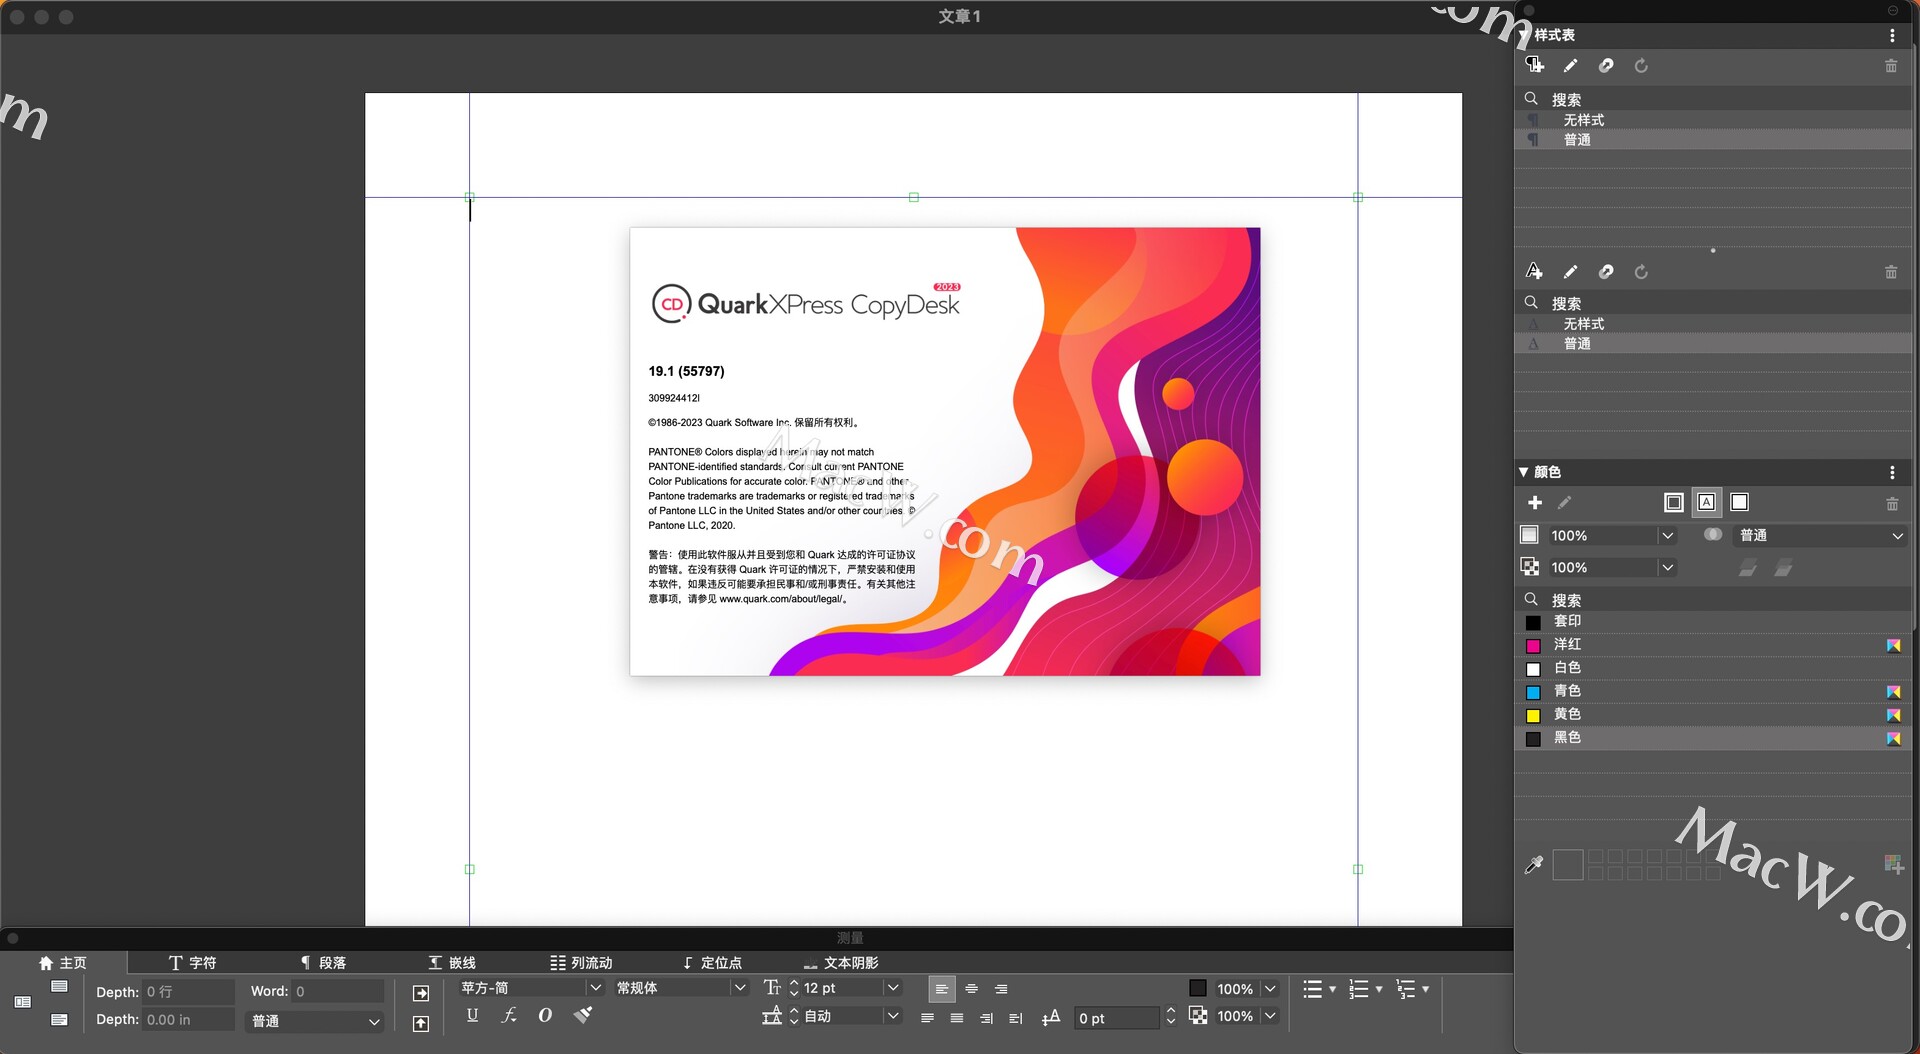
Task: Collapse the 颜色 panel
Action: [x=1524, y=472]
